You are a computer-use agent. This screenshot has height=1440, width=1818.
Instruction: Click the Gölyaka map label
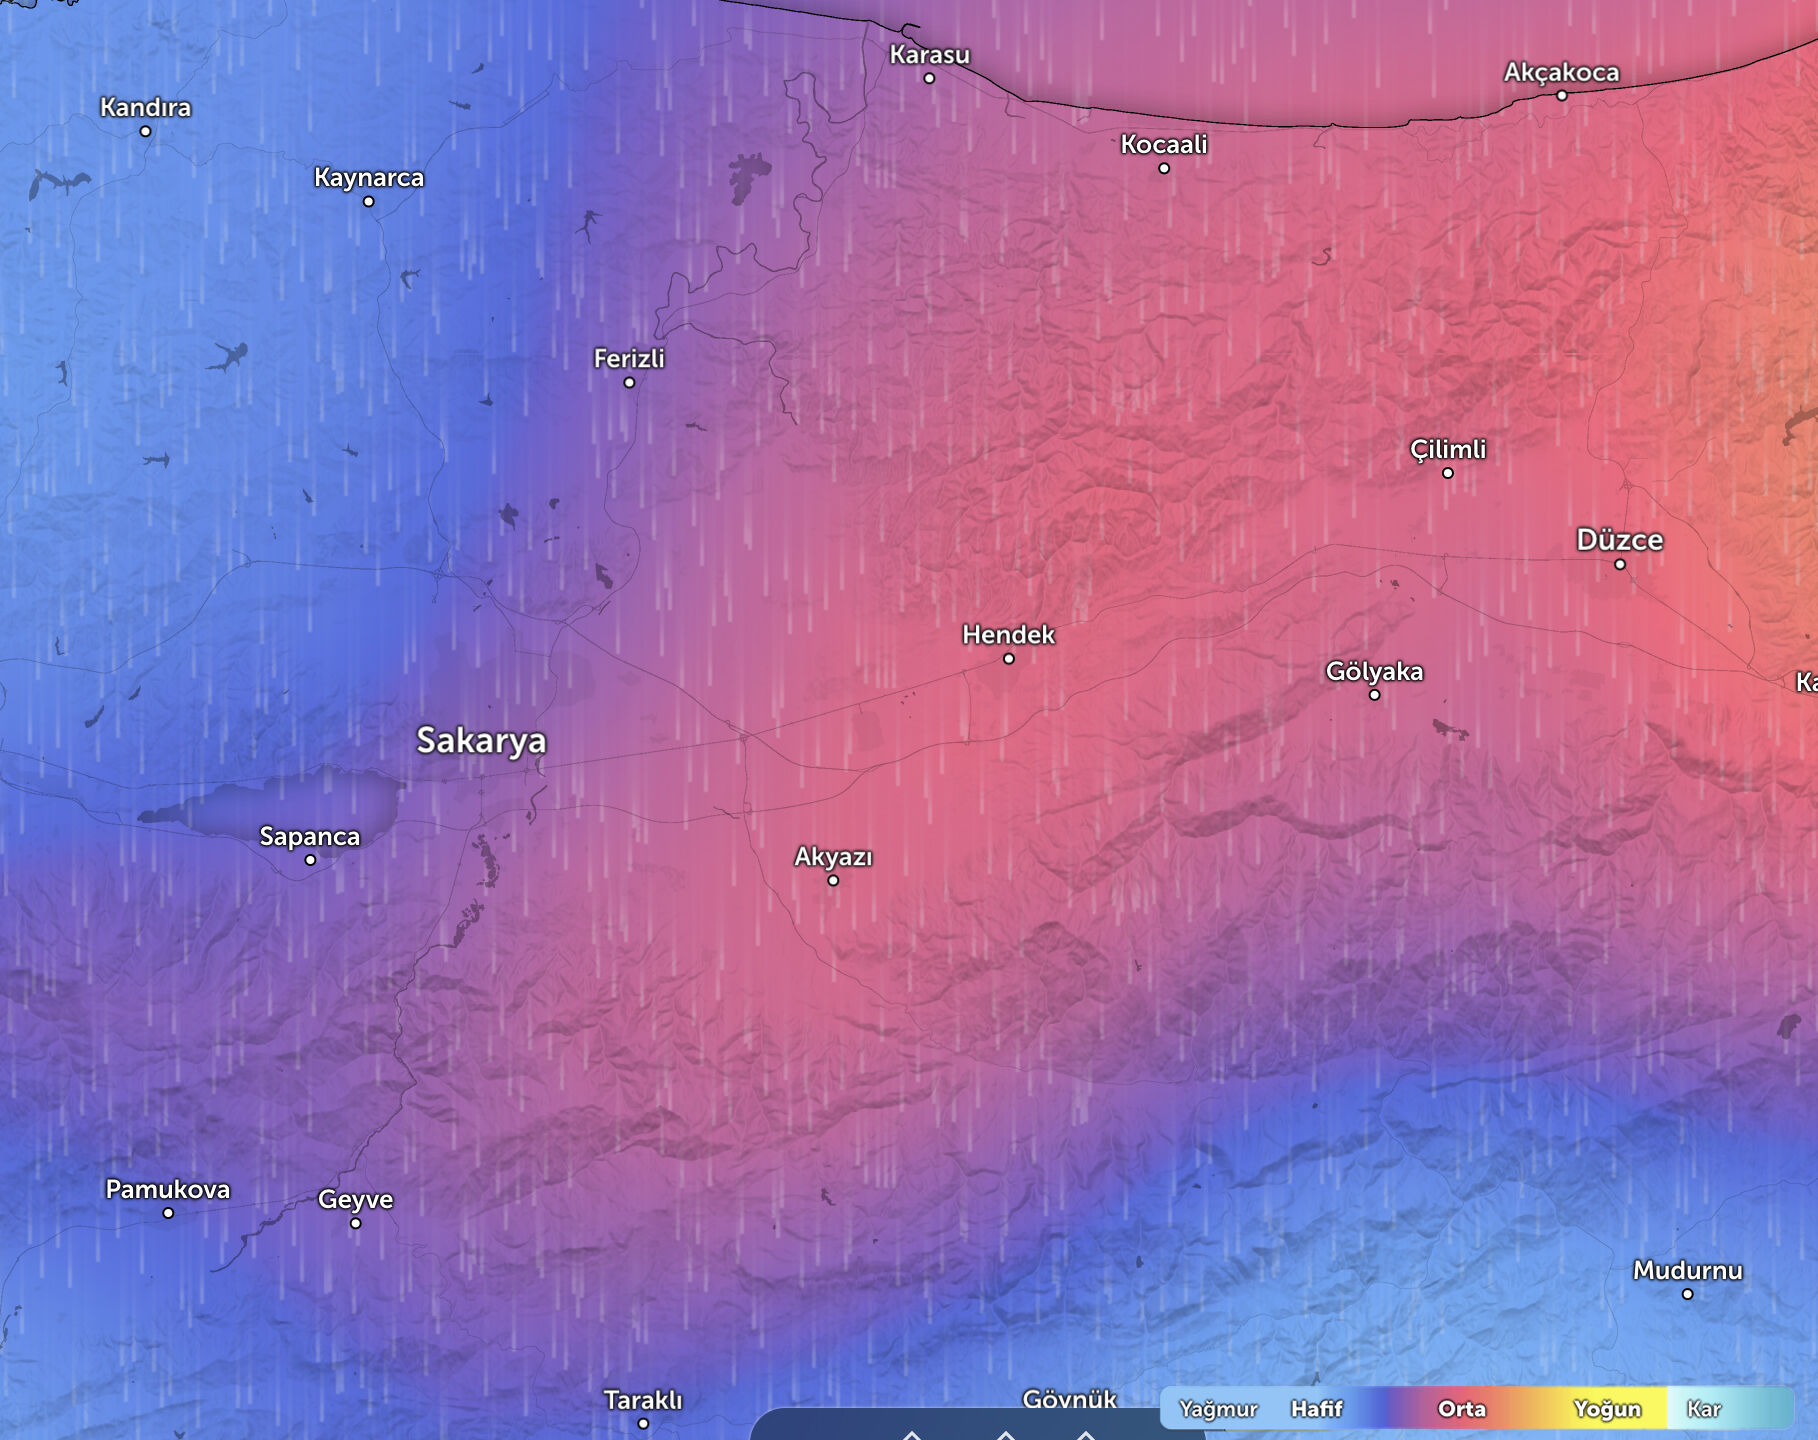[x=1374, y=671]
